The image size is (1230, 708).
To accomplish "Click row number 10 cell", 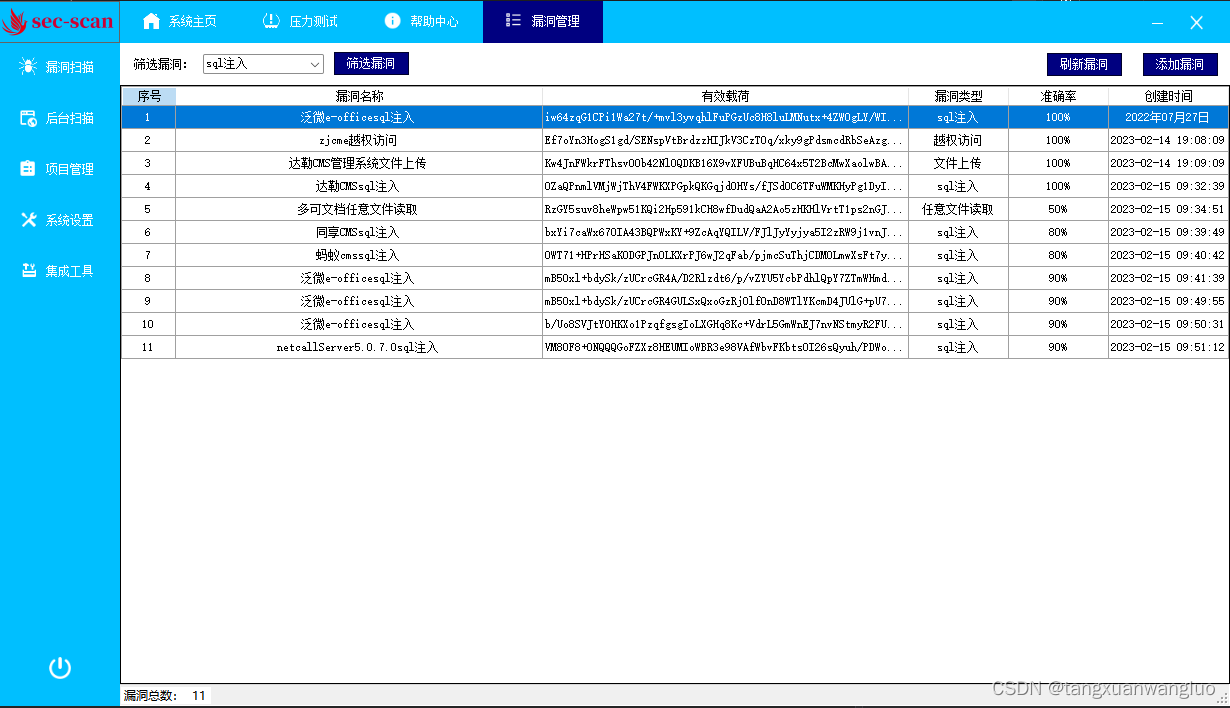I will coord(148,324).
